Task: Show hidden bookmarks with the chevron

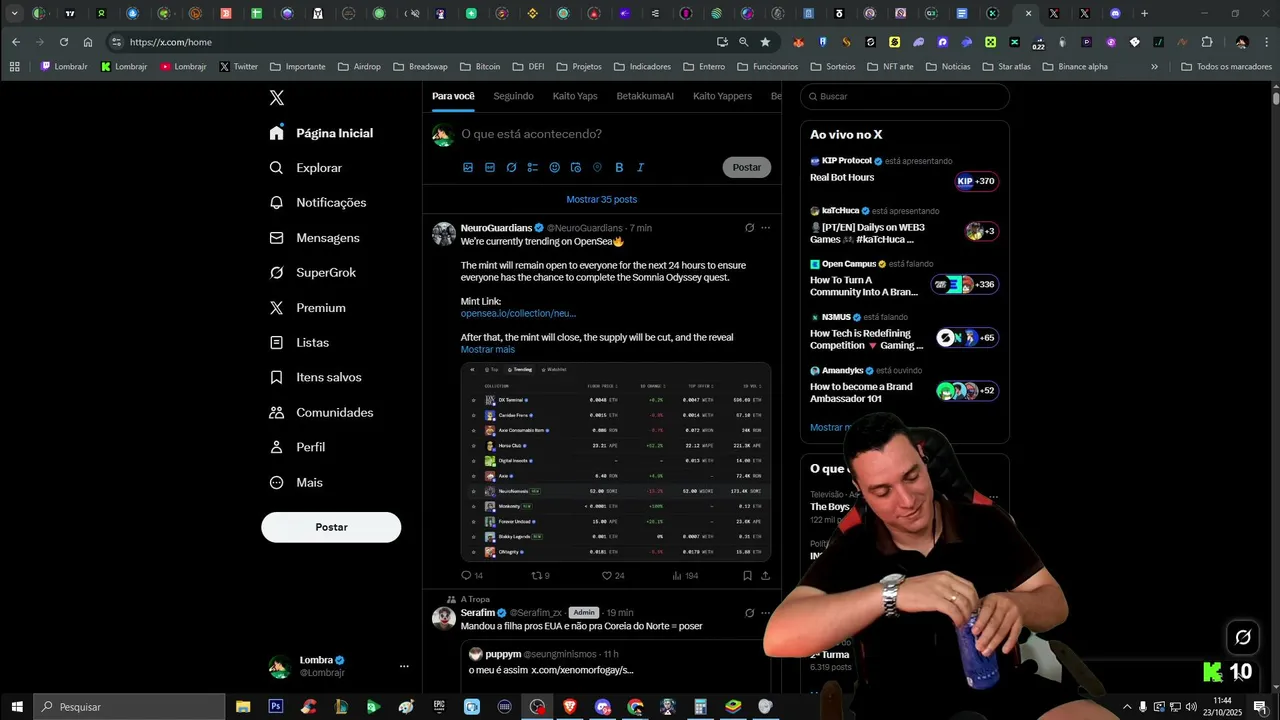Action: [1154, 67]
